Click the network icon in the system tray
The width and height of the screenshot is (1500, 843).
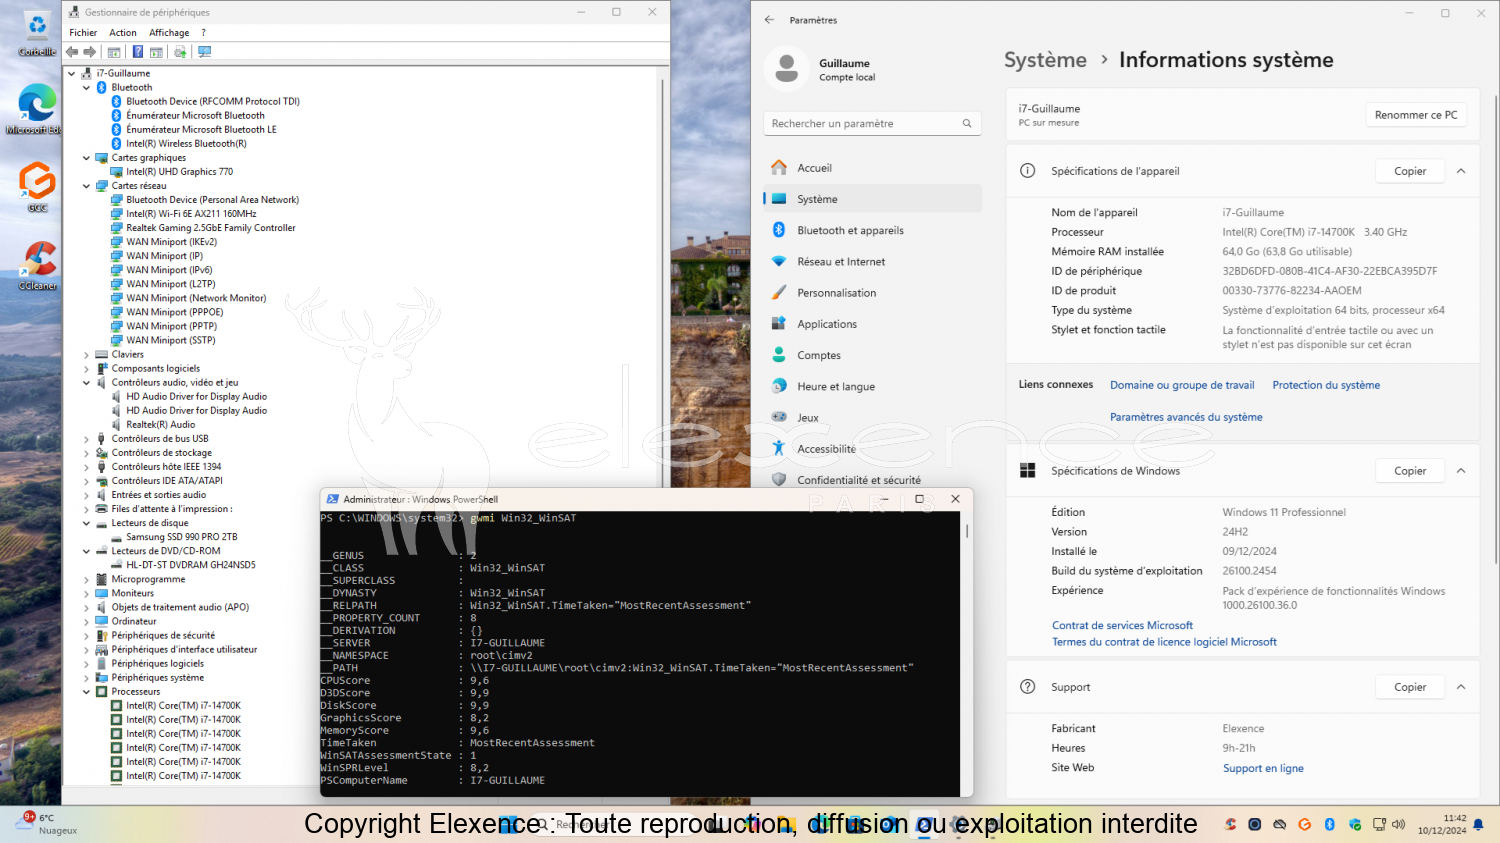pyautogui.click(x=1379, y=825)
